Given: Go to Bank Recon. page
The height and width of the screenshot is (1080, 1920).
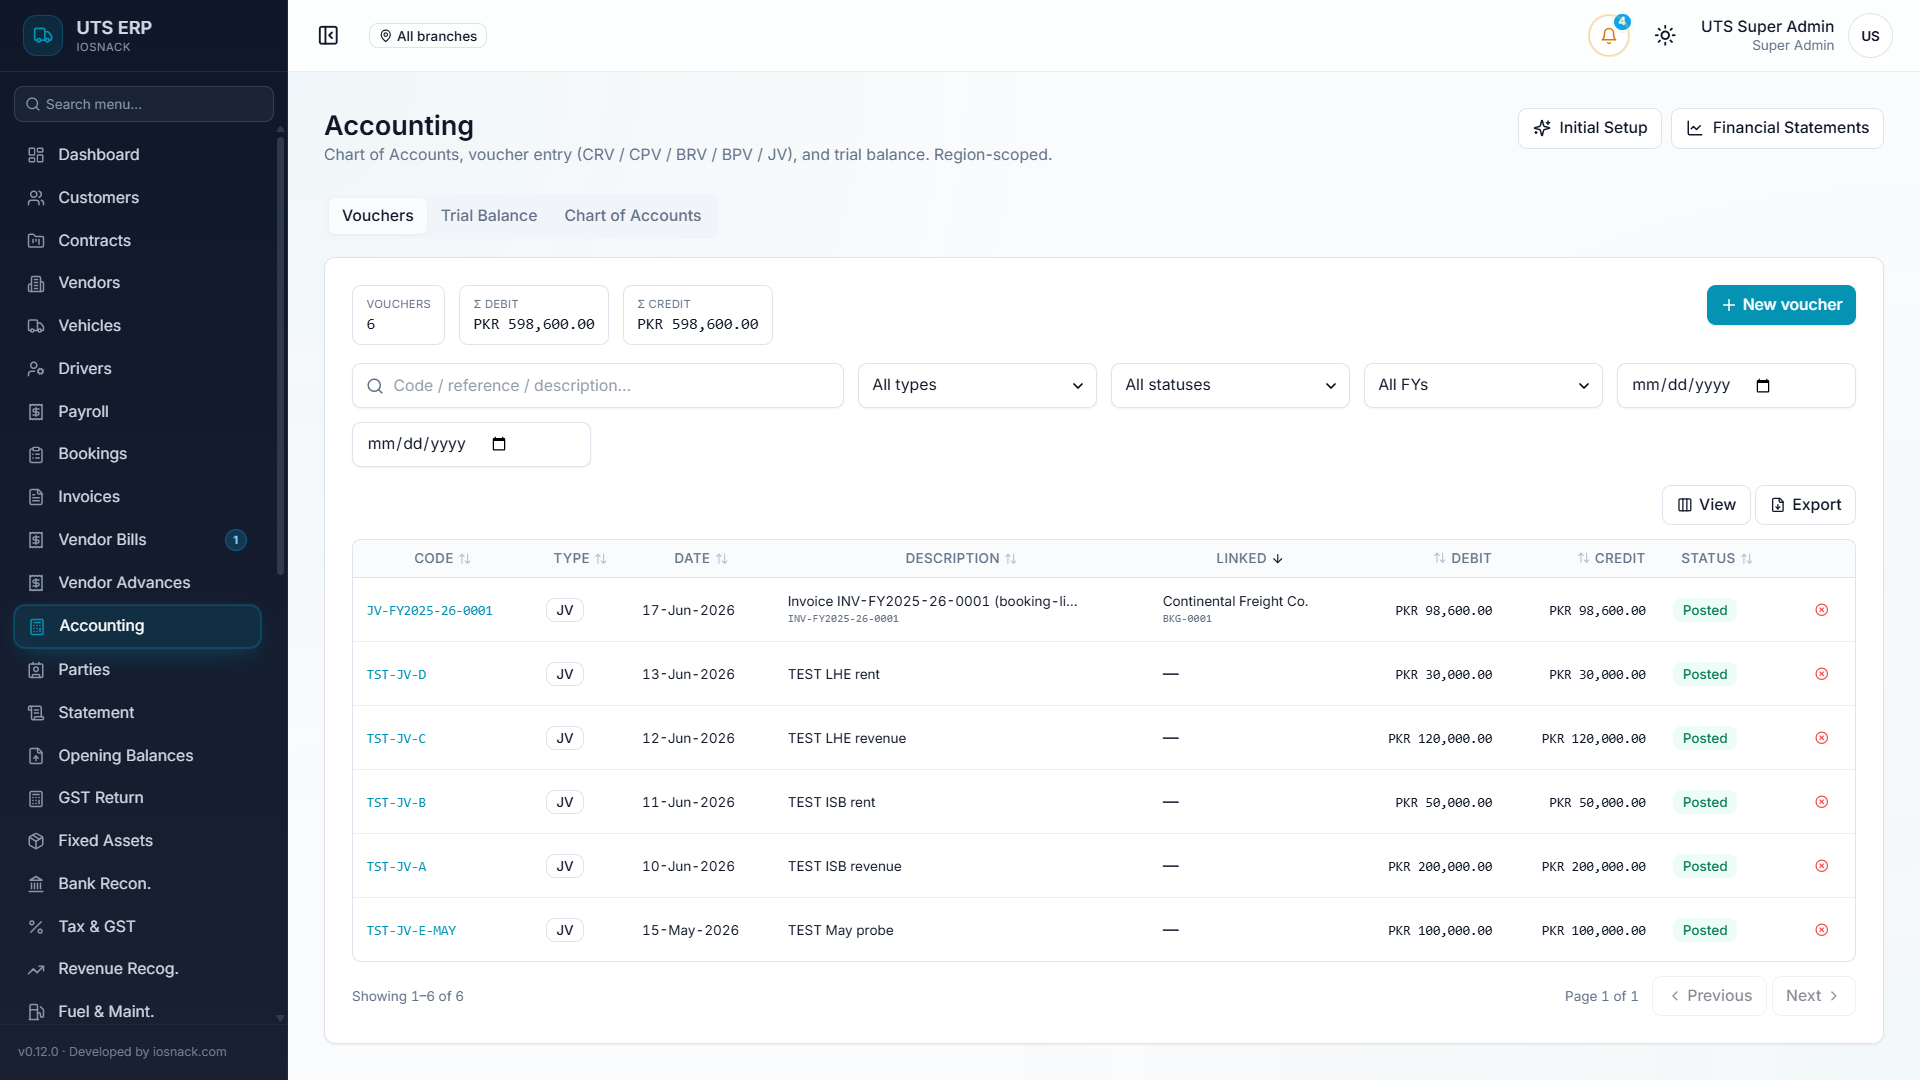Looking at the screenshot, I should pos(138,884).
